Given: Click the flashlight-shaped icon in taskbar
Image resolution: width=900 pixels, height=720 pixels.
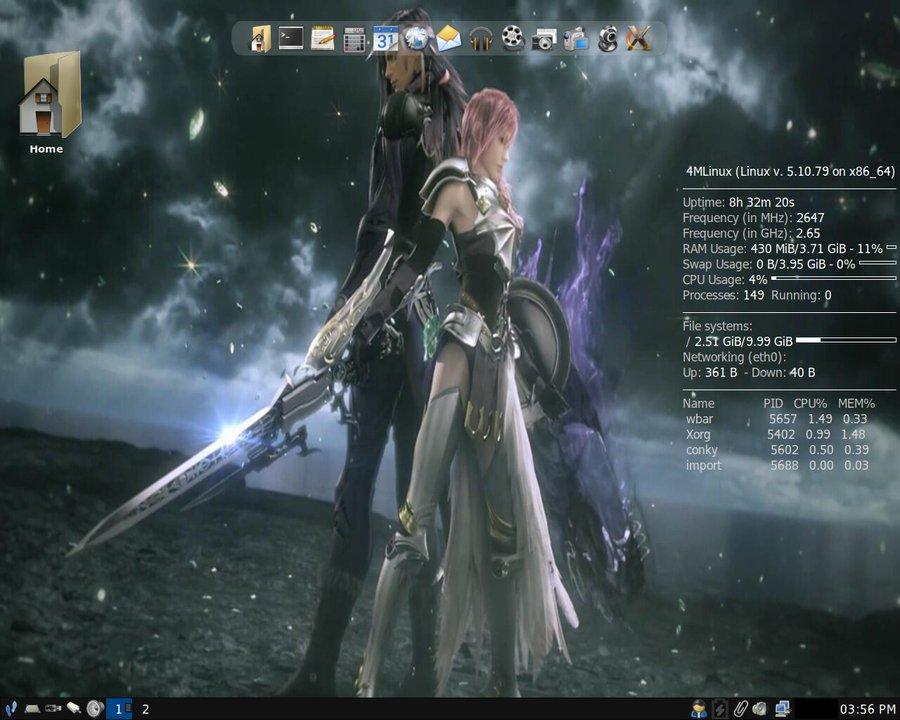Looking at the screenshot, I should pyautogui.click(x=73, y=709).
